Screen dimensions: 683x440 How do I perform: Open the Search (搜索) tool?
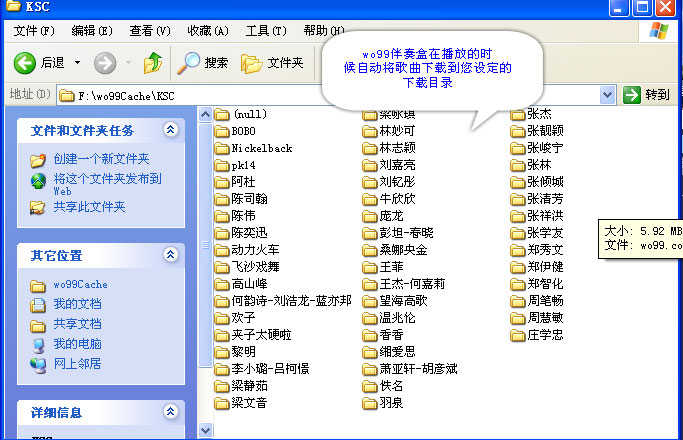(203, 63)
